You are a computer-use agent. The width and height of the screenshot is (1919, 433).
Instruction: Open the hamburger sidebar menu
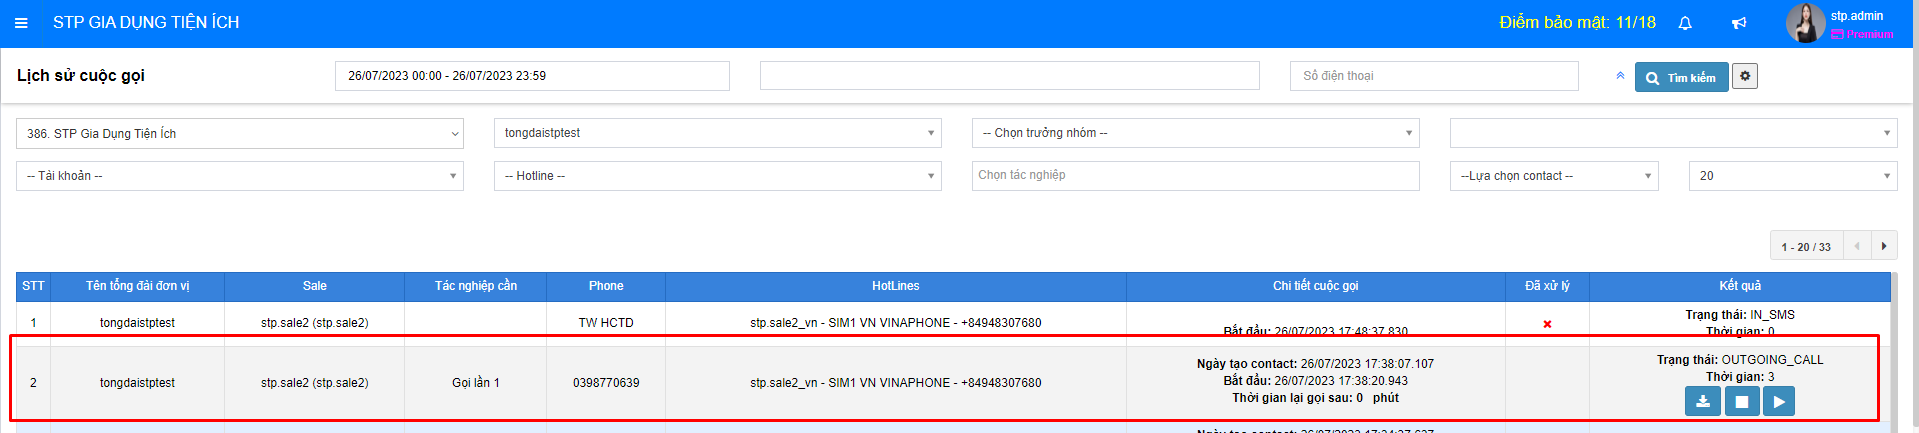(x=21, y=22)
